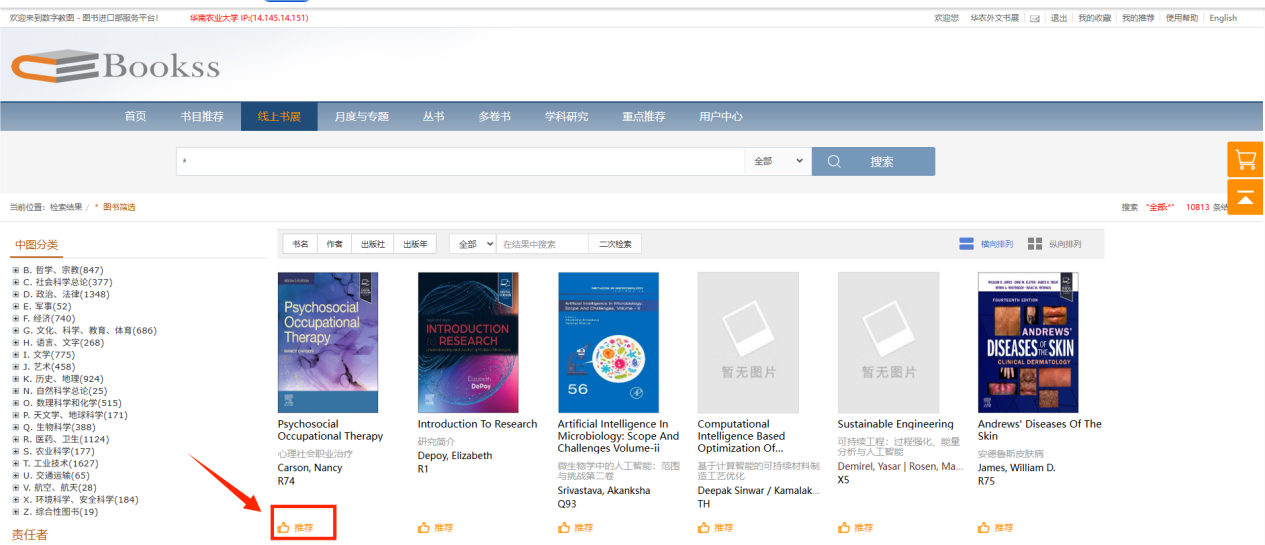
Task: Expand the R. 医药、卫生 category
Action: pyautogui.click(x=15, y=440)
